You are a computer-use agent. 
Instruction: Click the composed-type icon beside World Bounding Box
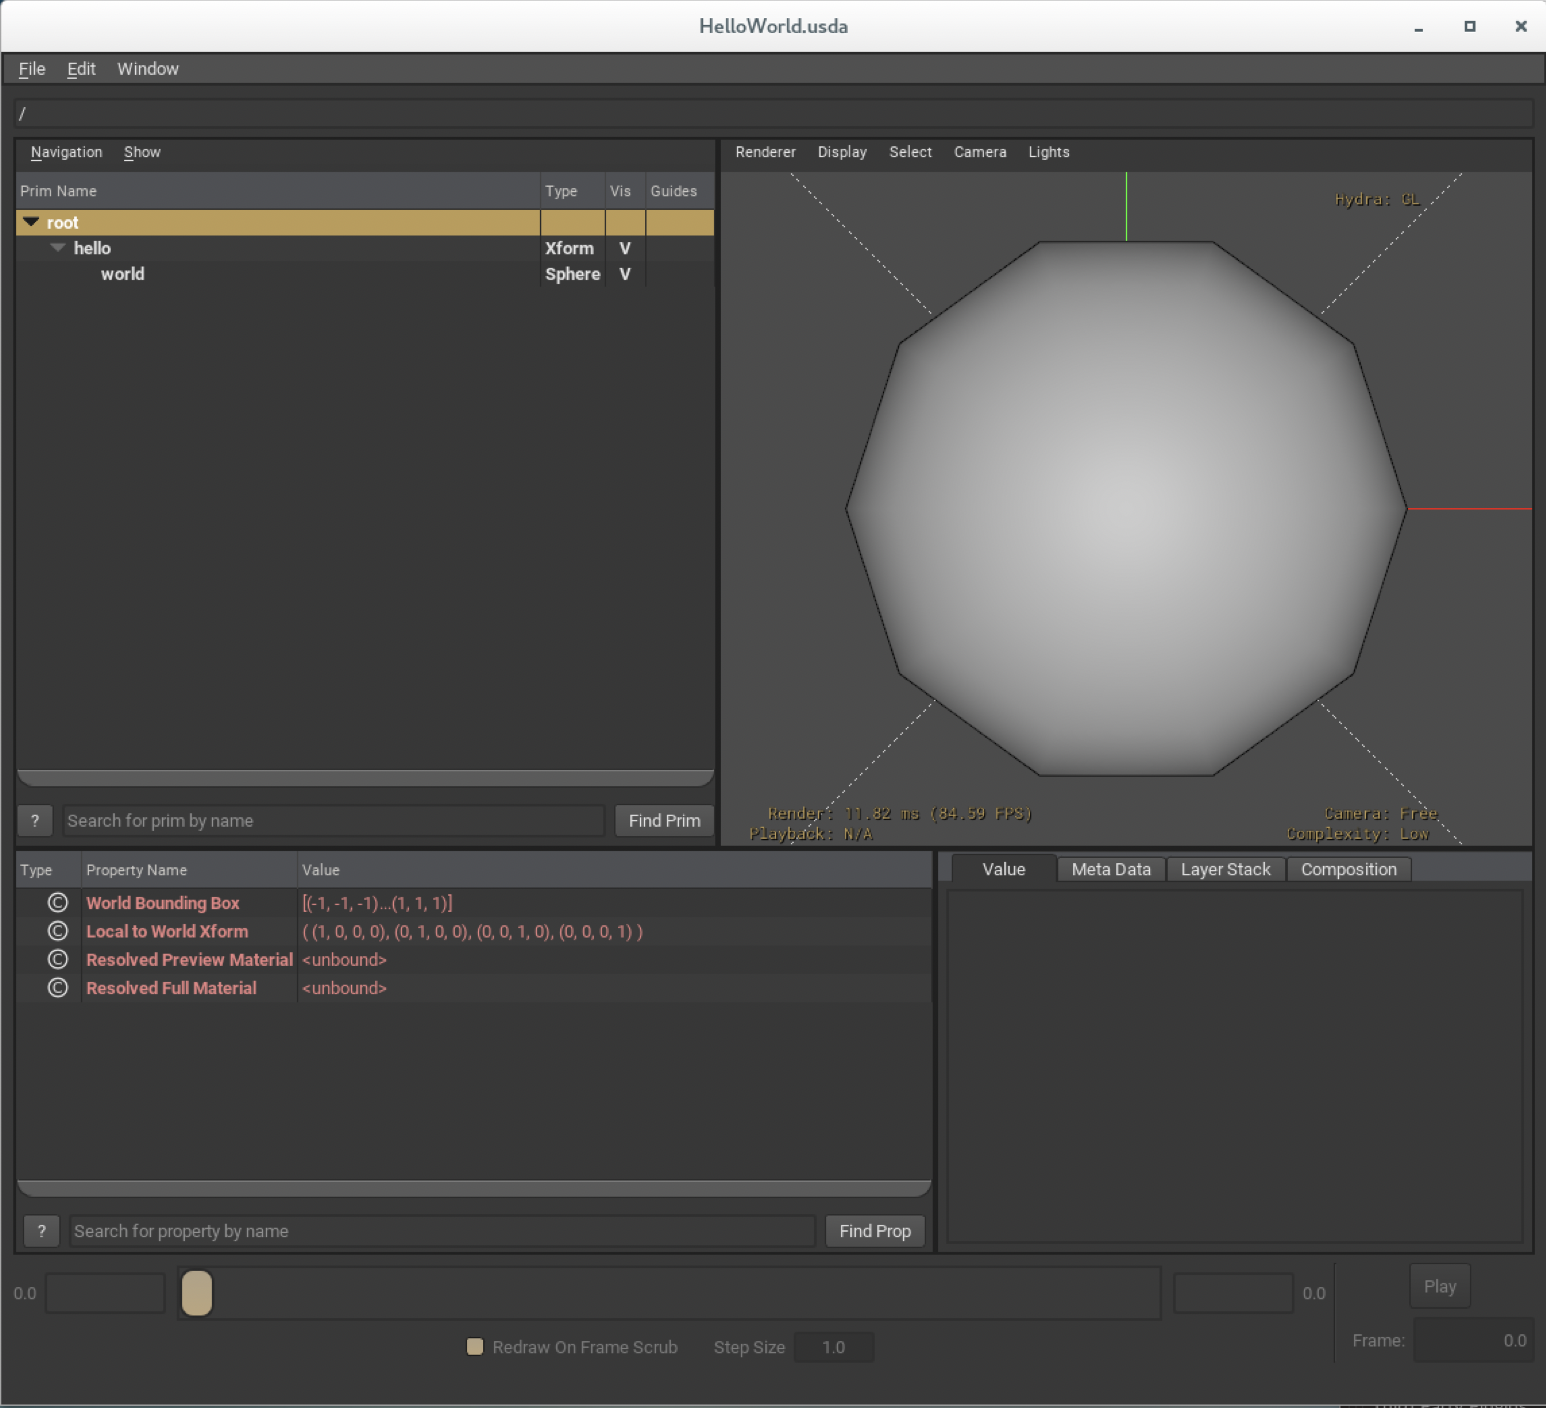coord(58,903)
